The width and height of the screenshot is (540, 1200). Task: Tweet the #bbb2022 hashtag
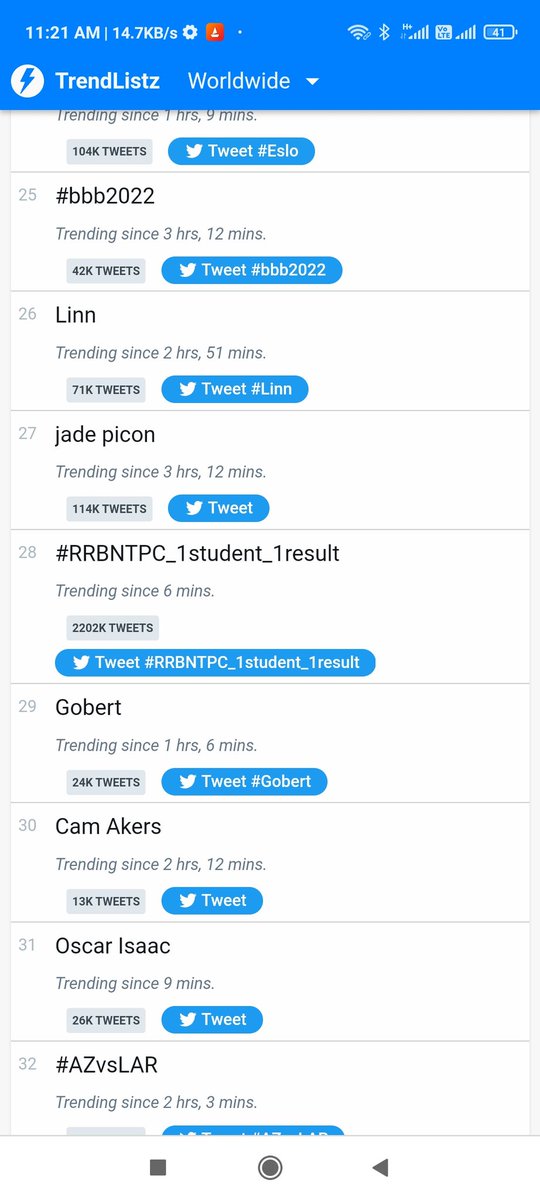coord(252,270)
